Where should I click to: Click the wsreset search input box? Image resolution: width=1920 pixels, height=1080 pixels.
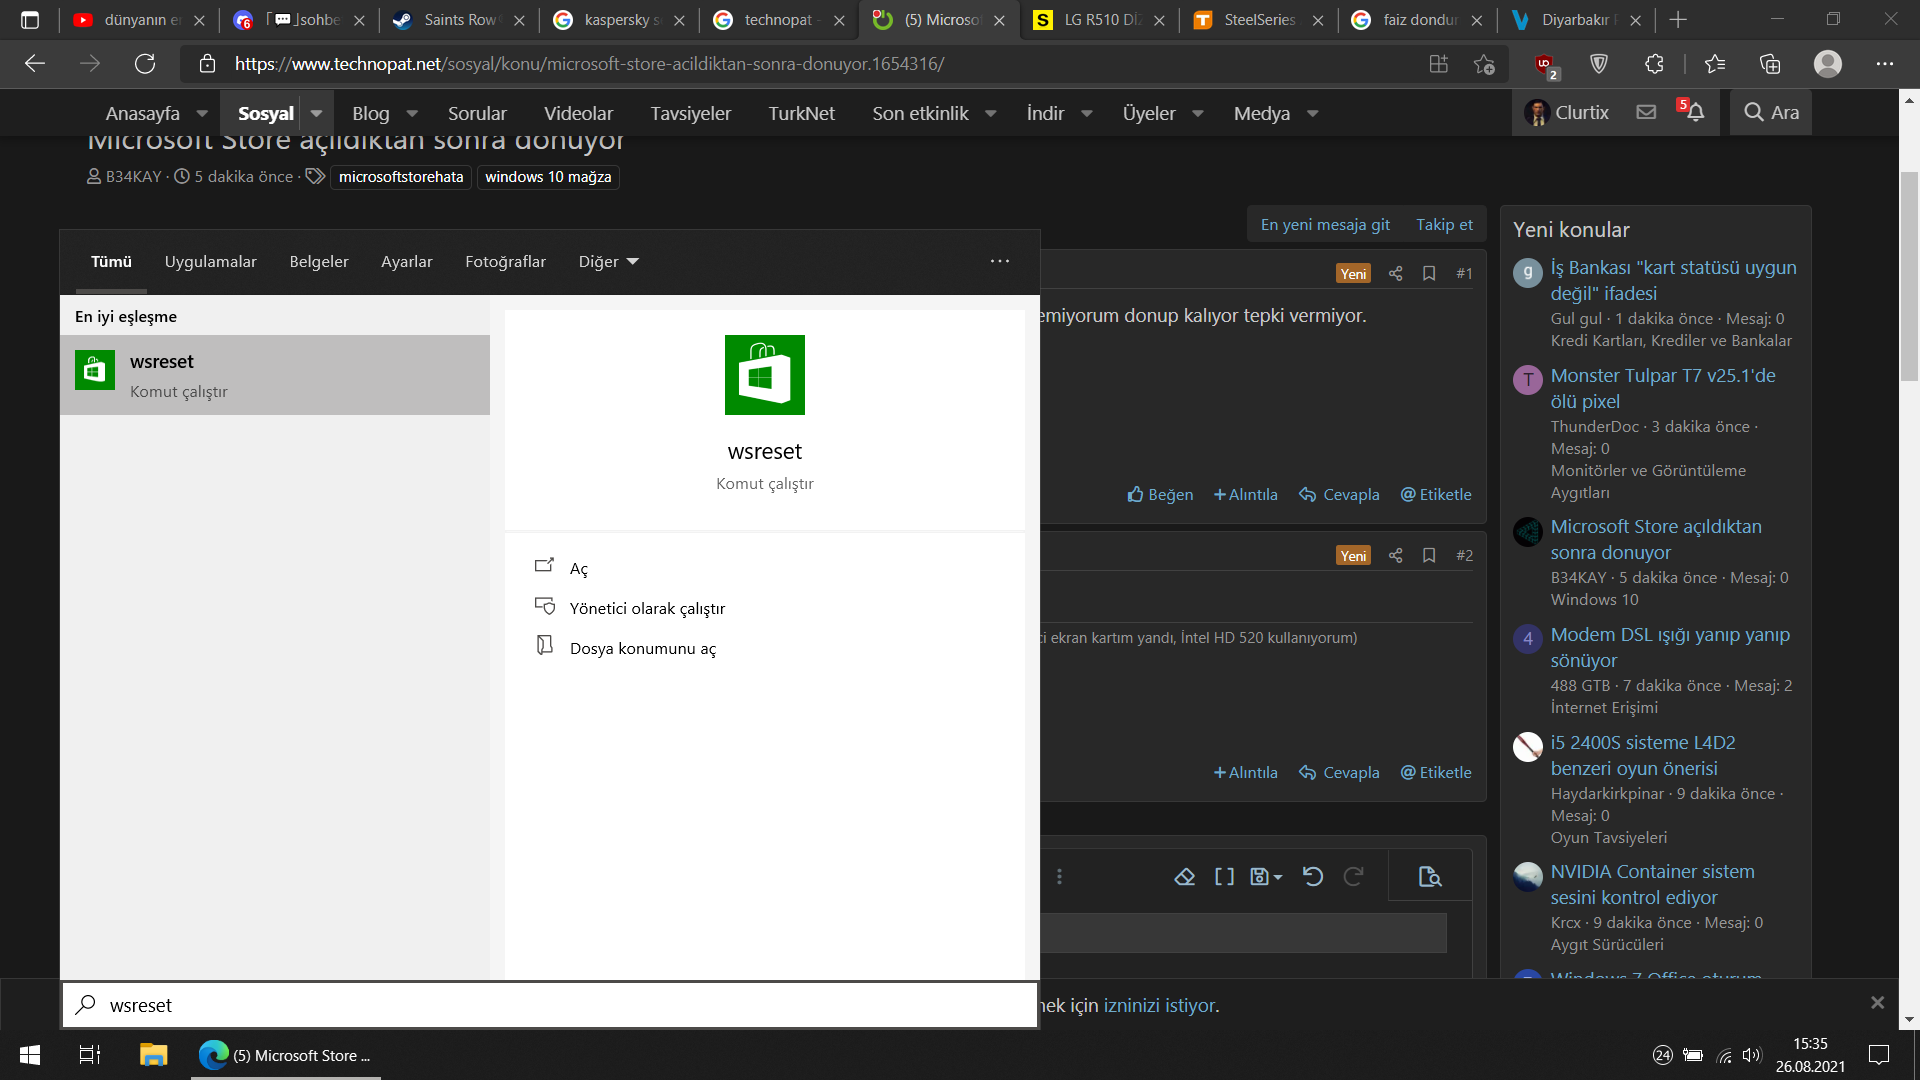(x=550, y=1005)
